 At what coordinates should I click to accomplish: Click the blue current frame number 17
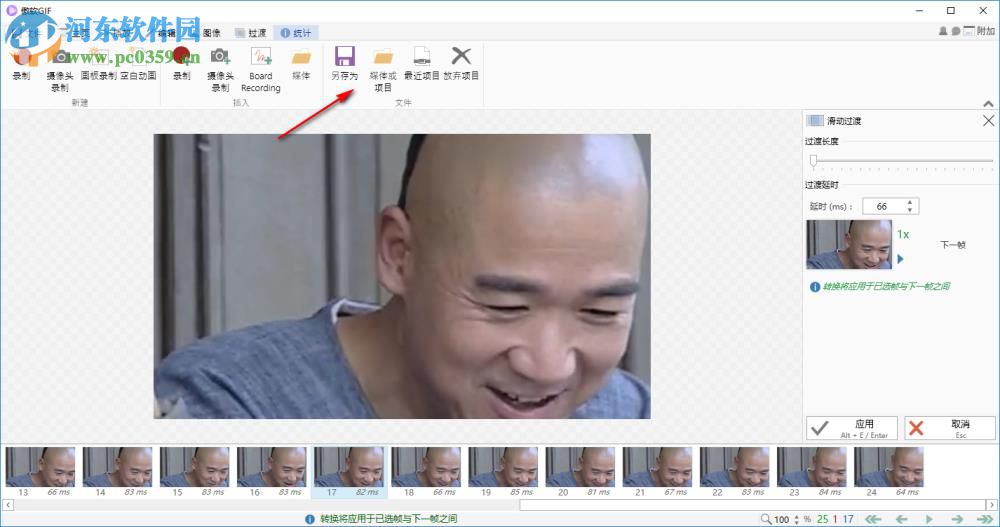pos(848,519)
